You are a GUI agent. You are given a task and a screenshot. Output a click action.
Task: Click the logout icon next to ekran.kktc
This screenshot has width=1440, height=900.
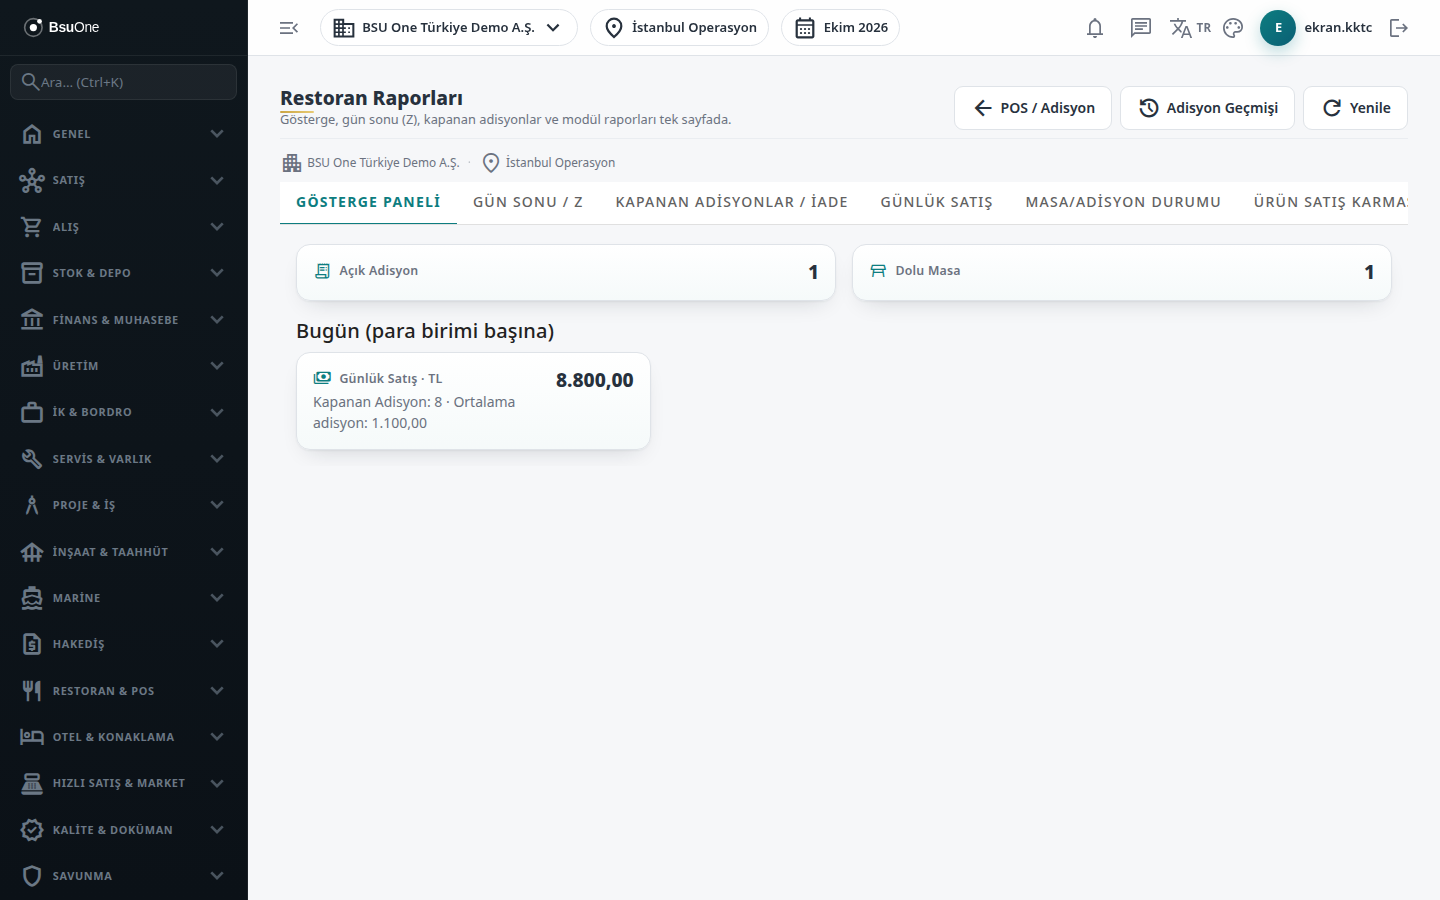pos(1399,28)
